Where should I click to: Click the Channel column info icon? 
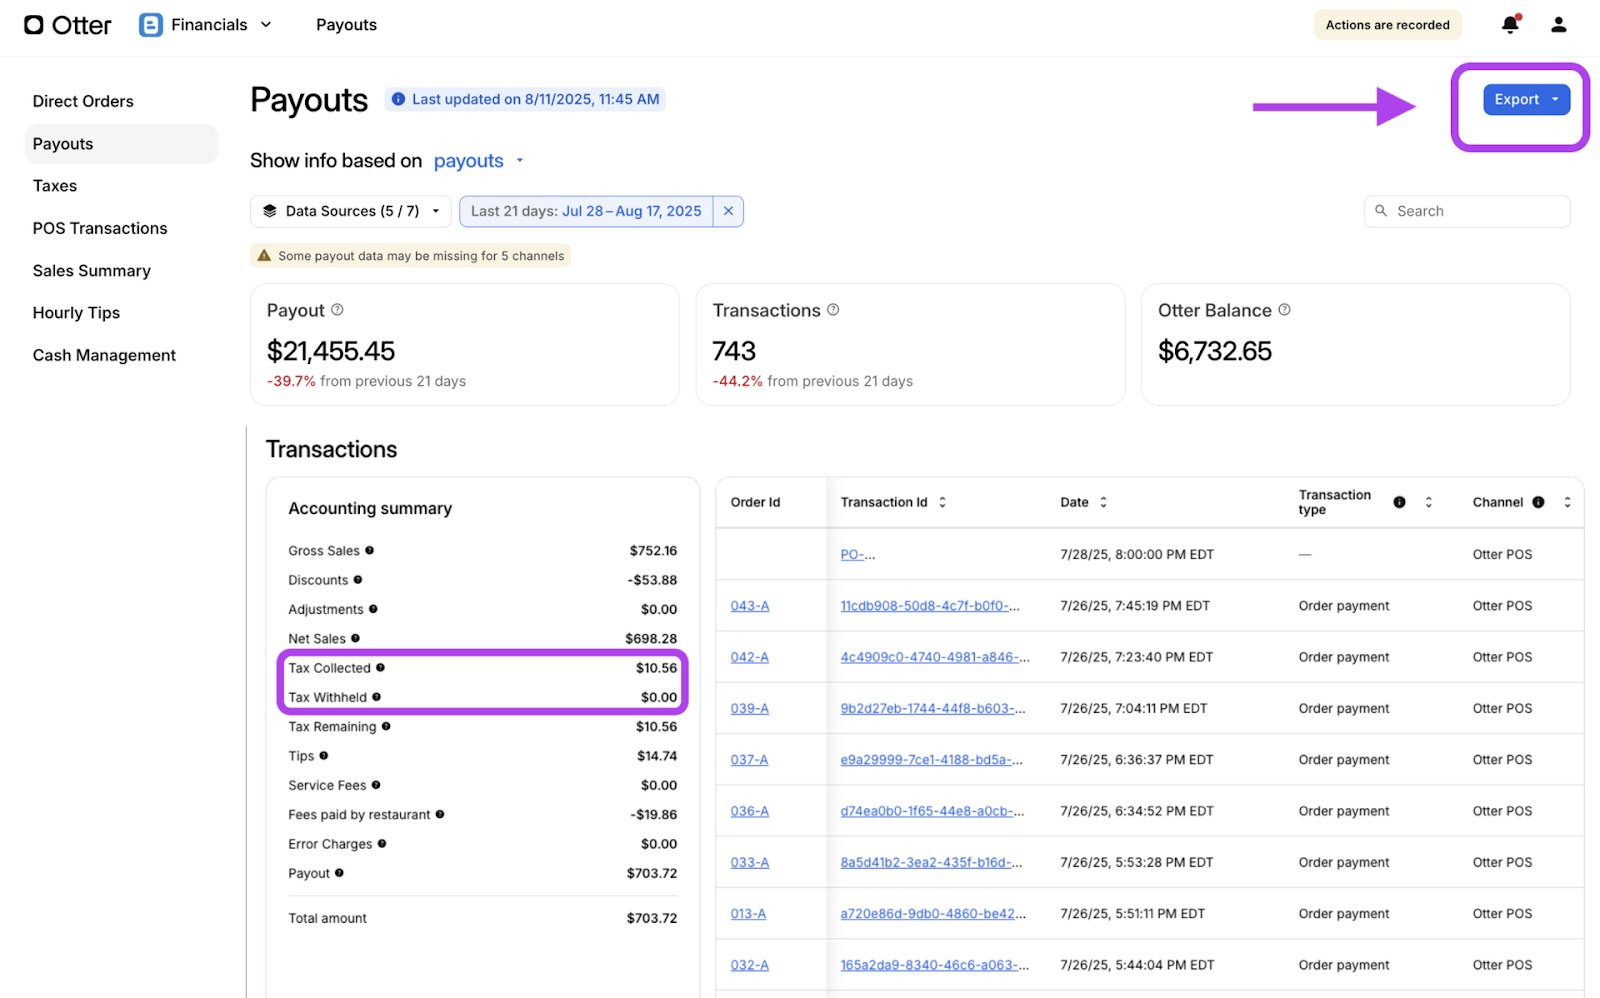pos(1538,502)
